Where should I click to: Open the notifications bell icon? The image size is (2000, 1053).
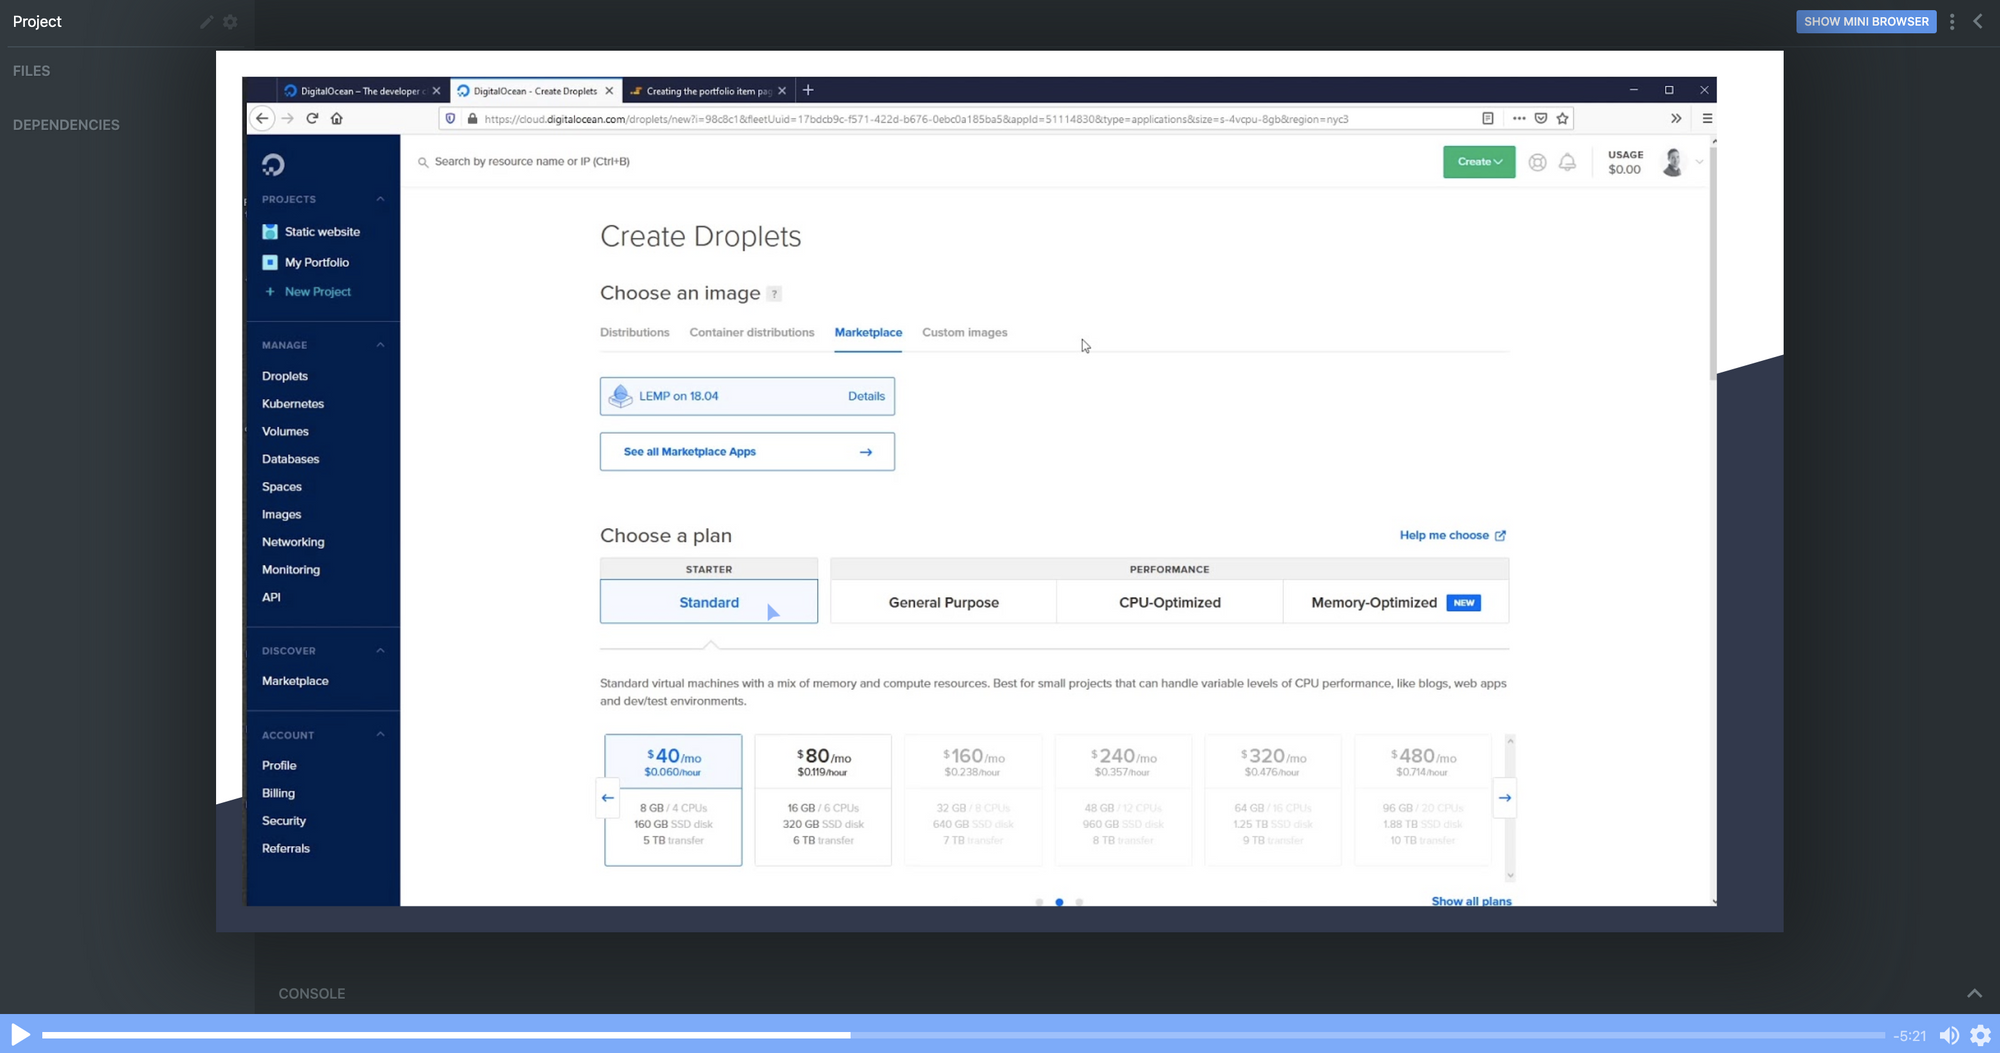click(x=1567, y=162)
